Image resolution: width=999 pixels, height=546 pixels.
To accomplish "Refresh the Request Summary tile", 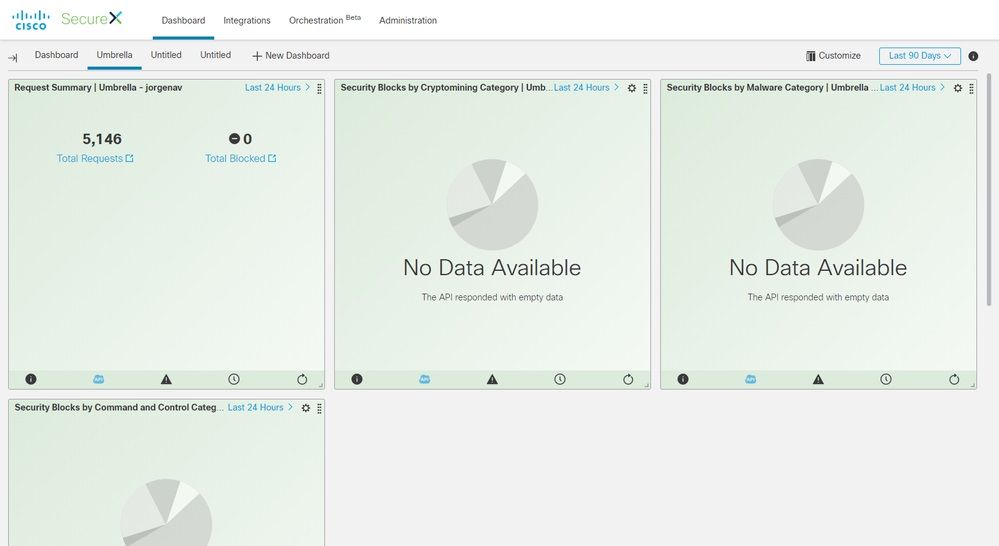I will (302, 379).
